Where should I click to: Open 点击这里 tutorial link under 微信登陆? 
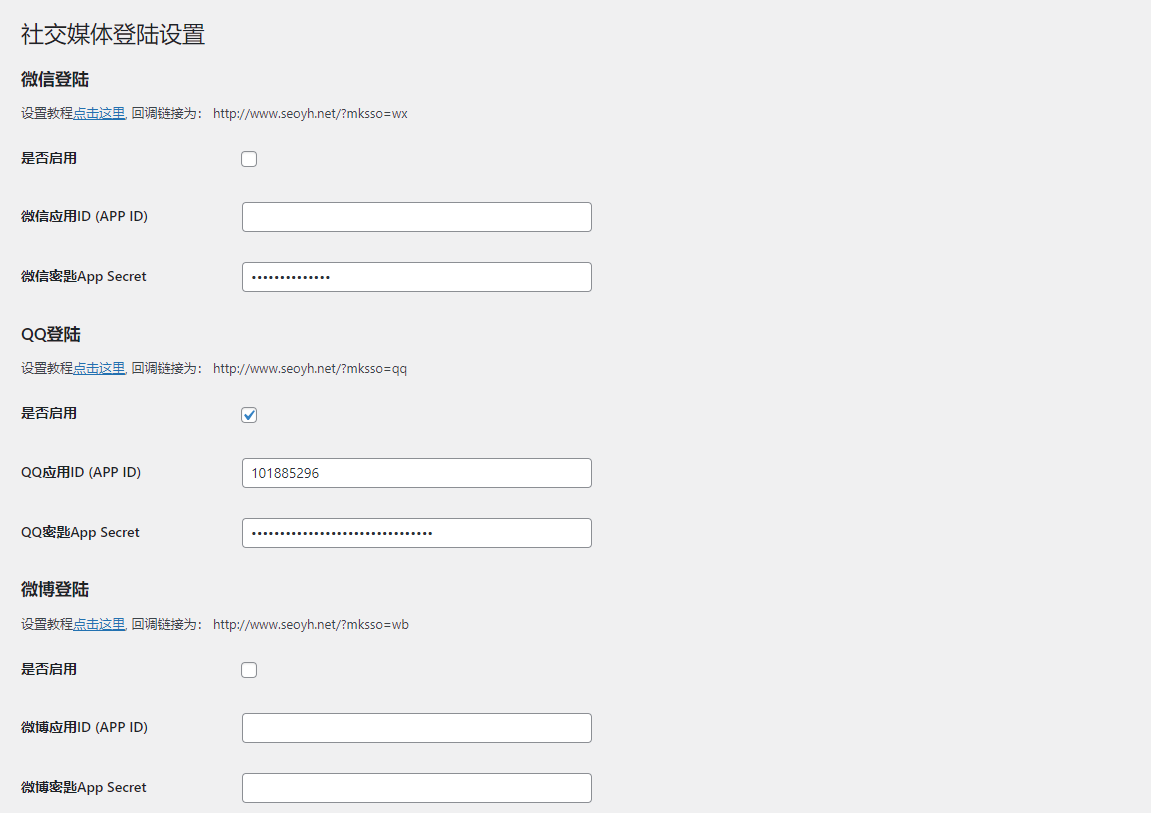pyautogui.click(x=99, y=113)
